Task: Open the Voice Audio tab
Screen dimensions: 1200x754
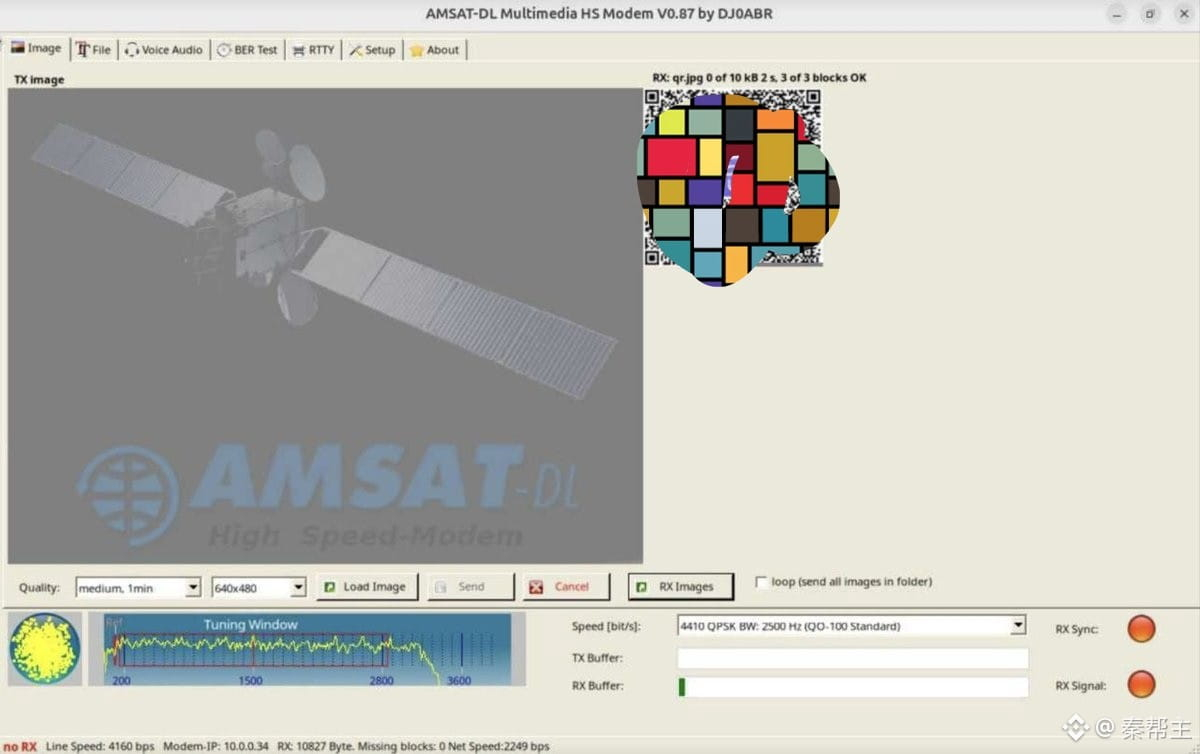Action: coord(163,49)
